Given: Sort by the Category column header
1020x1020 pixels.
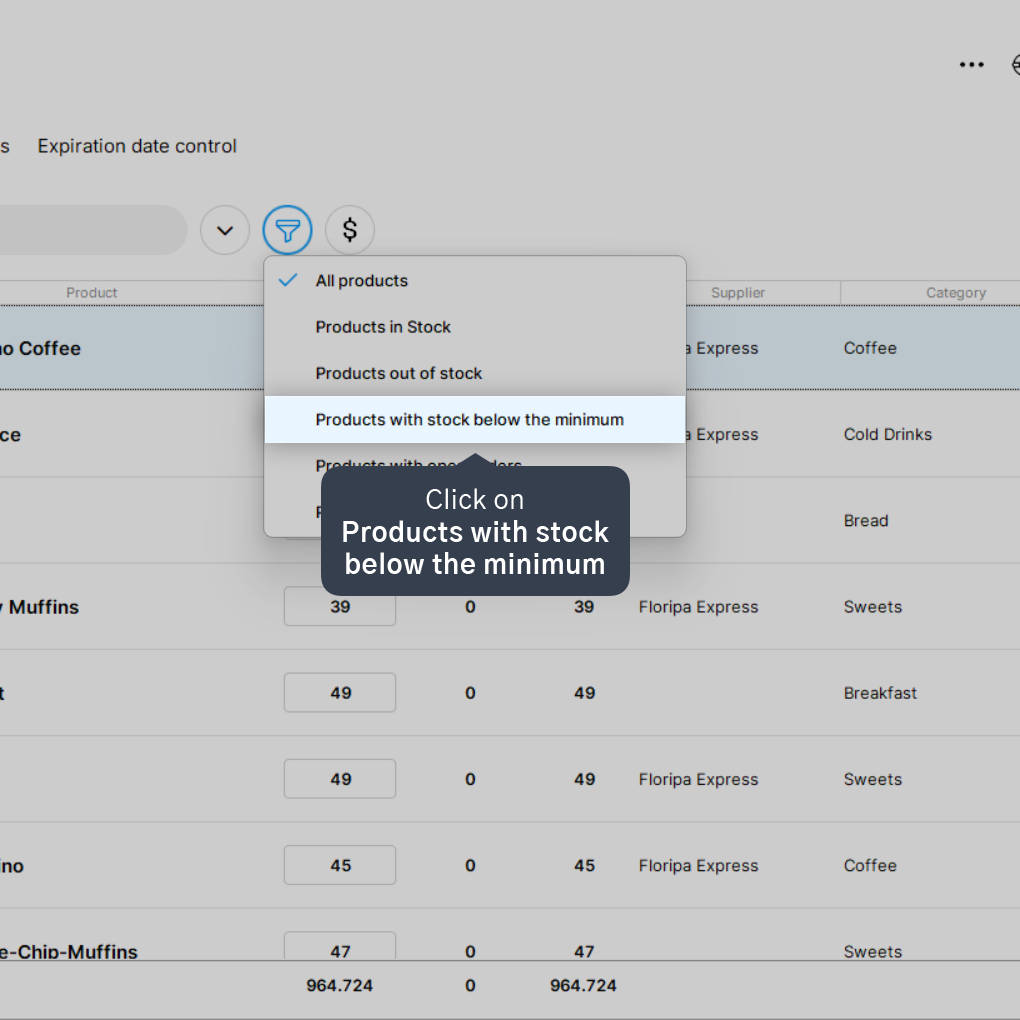Looking at the screenshot, I should click(956, 293).
